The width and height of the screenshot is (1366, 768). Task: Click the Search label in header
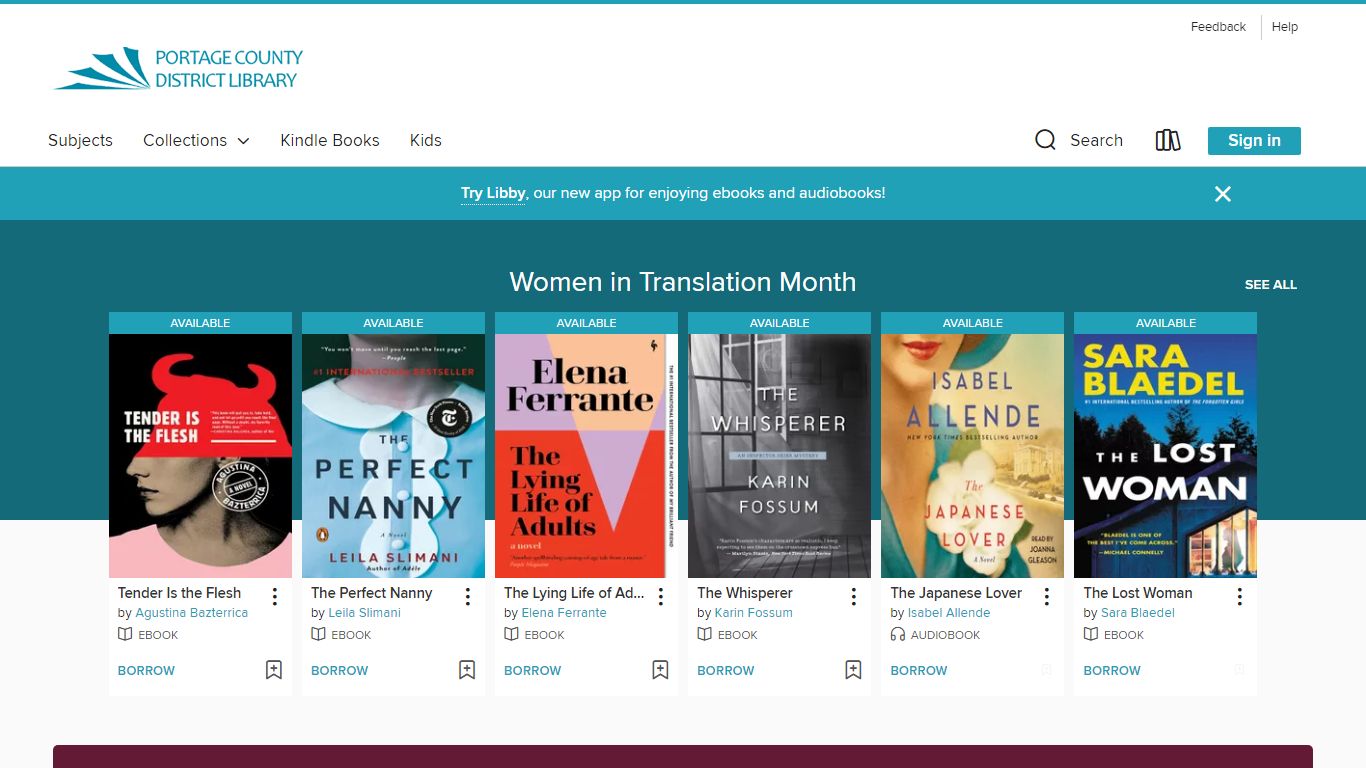tap(1096, 140)
